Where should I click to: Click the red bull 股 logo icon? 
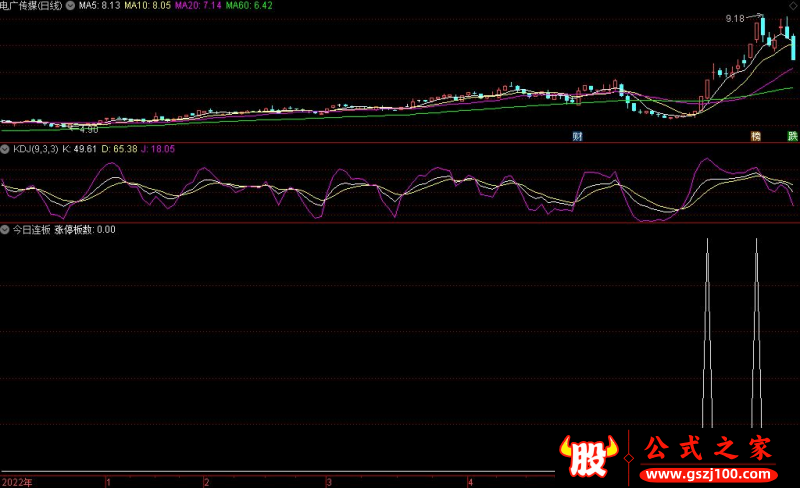tap(590, 458)
